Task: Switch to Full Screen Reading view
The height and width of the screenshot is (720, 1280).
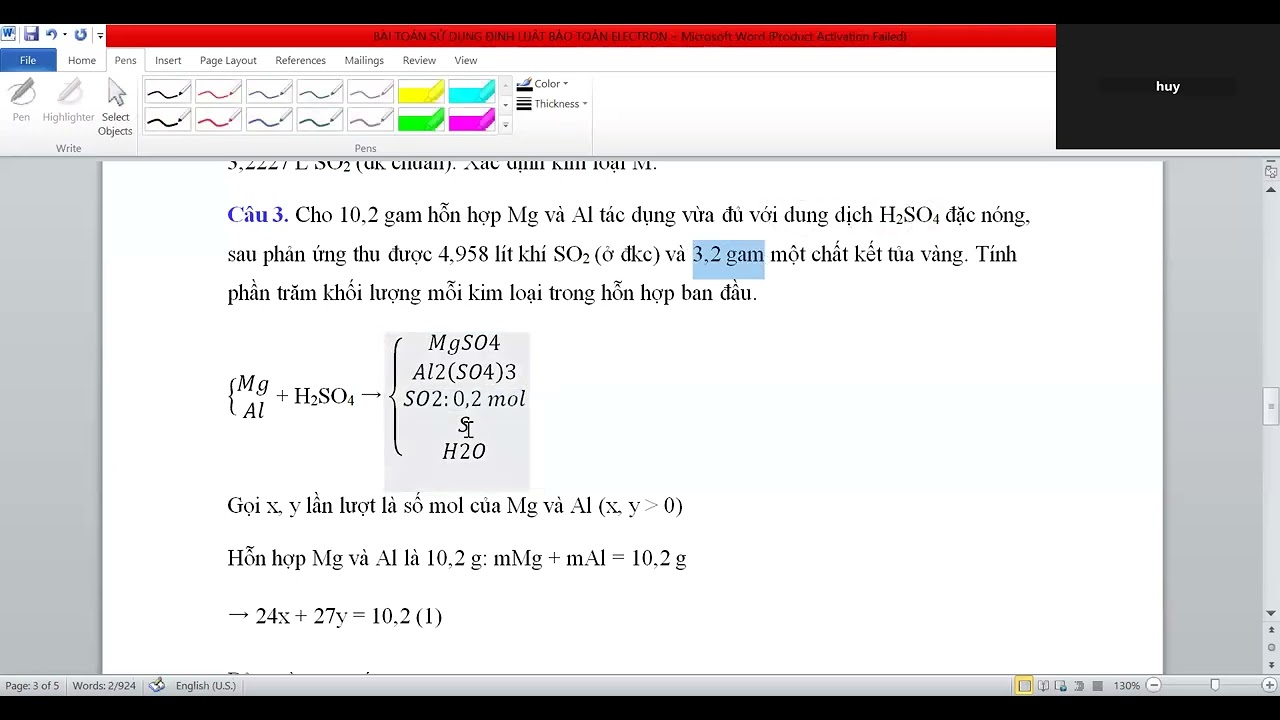Action: point(1043,685)
